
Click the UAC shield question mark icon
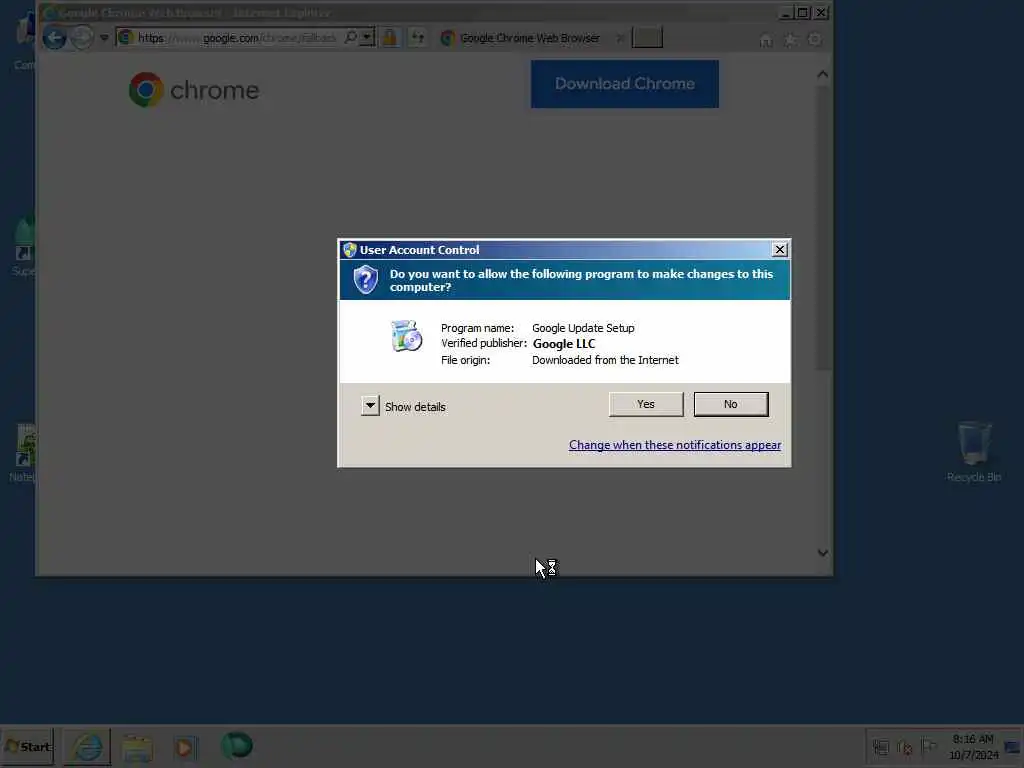click(x=366, y=280)
